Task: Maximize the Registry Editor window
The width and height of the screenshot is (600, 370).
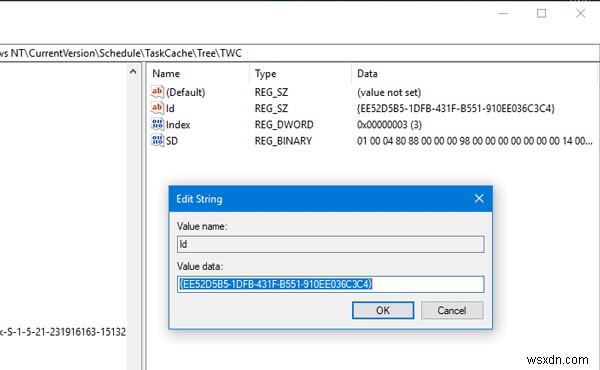Action: click(541, 13)
